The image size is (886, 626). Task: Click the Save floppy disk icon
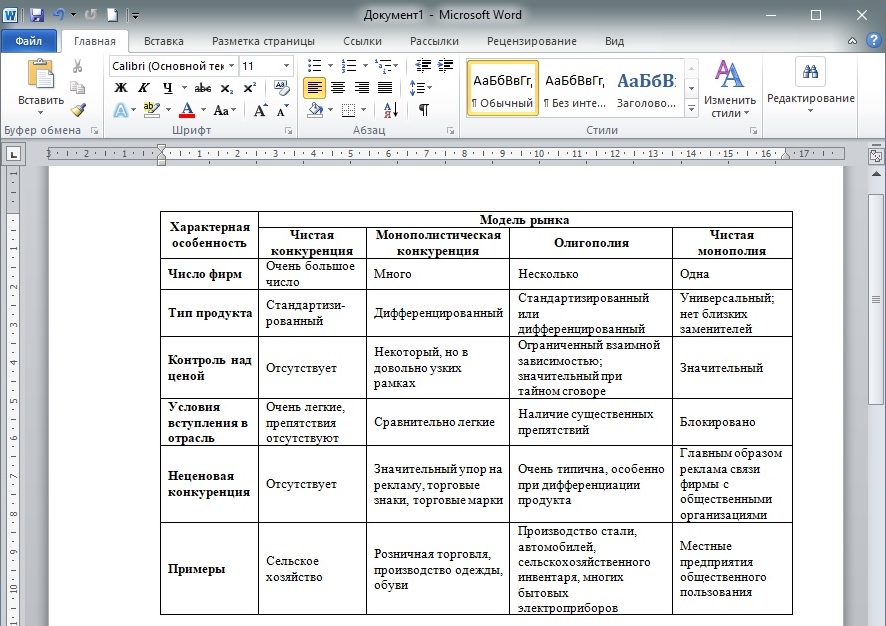click(x=37, y=15)
